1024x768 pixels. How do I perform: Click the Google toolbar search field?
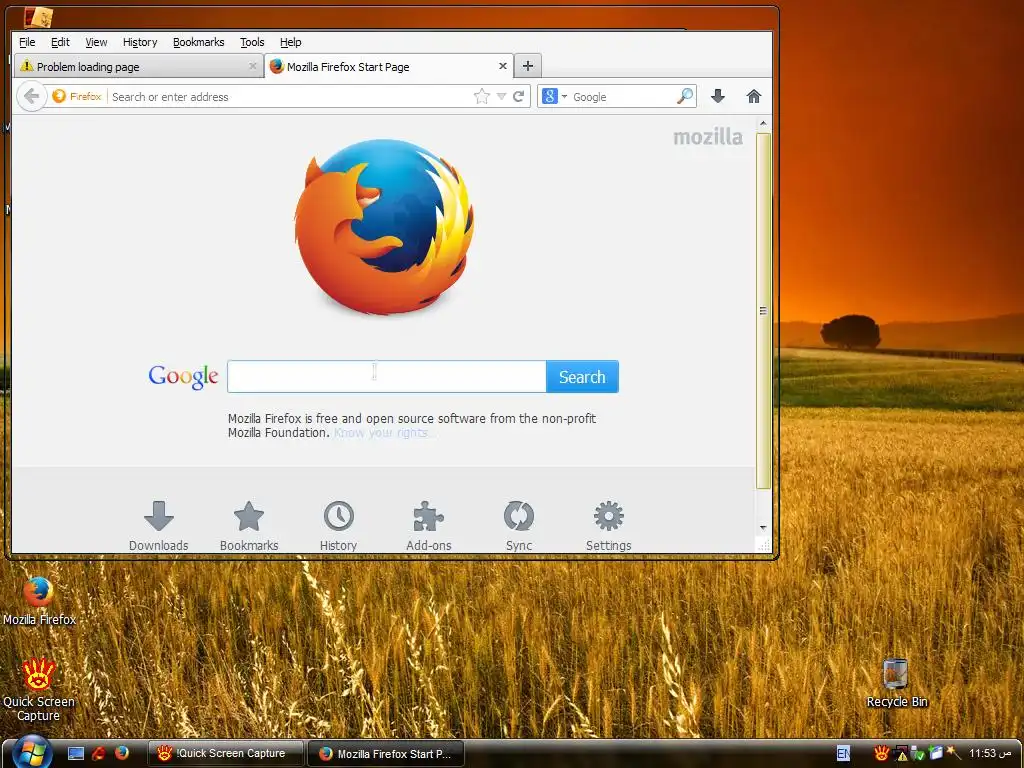tap(622, 97)
